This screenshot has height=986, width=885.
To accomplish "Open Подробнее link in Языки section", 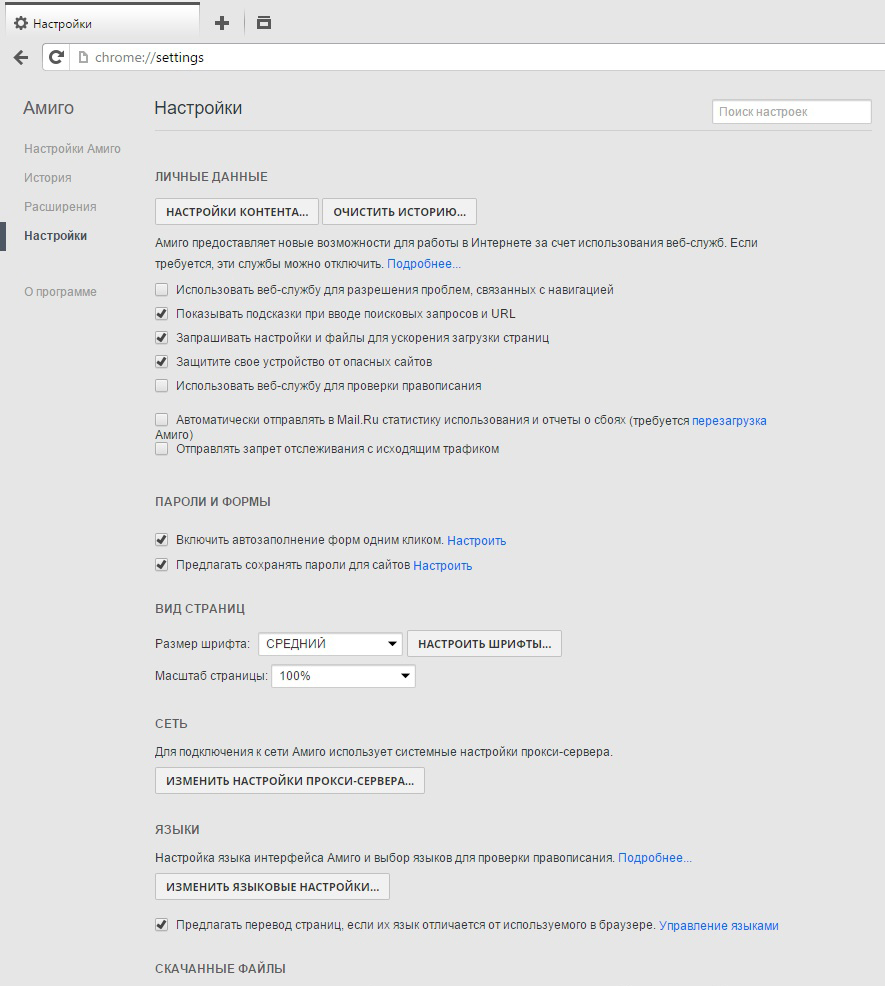I will click(x=655, y=858).
